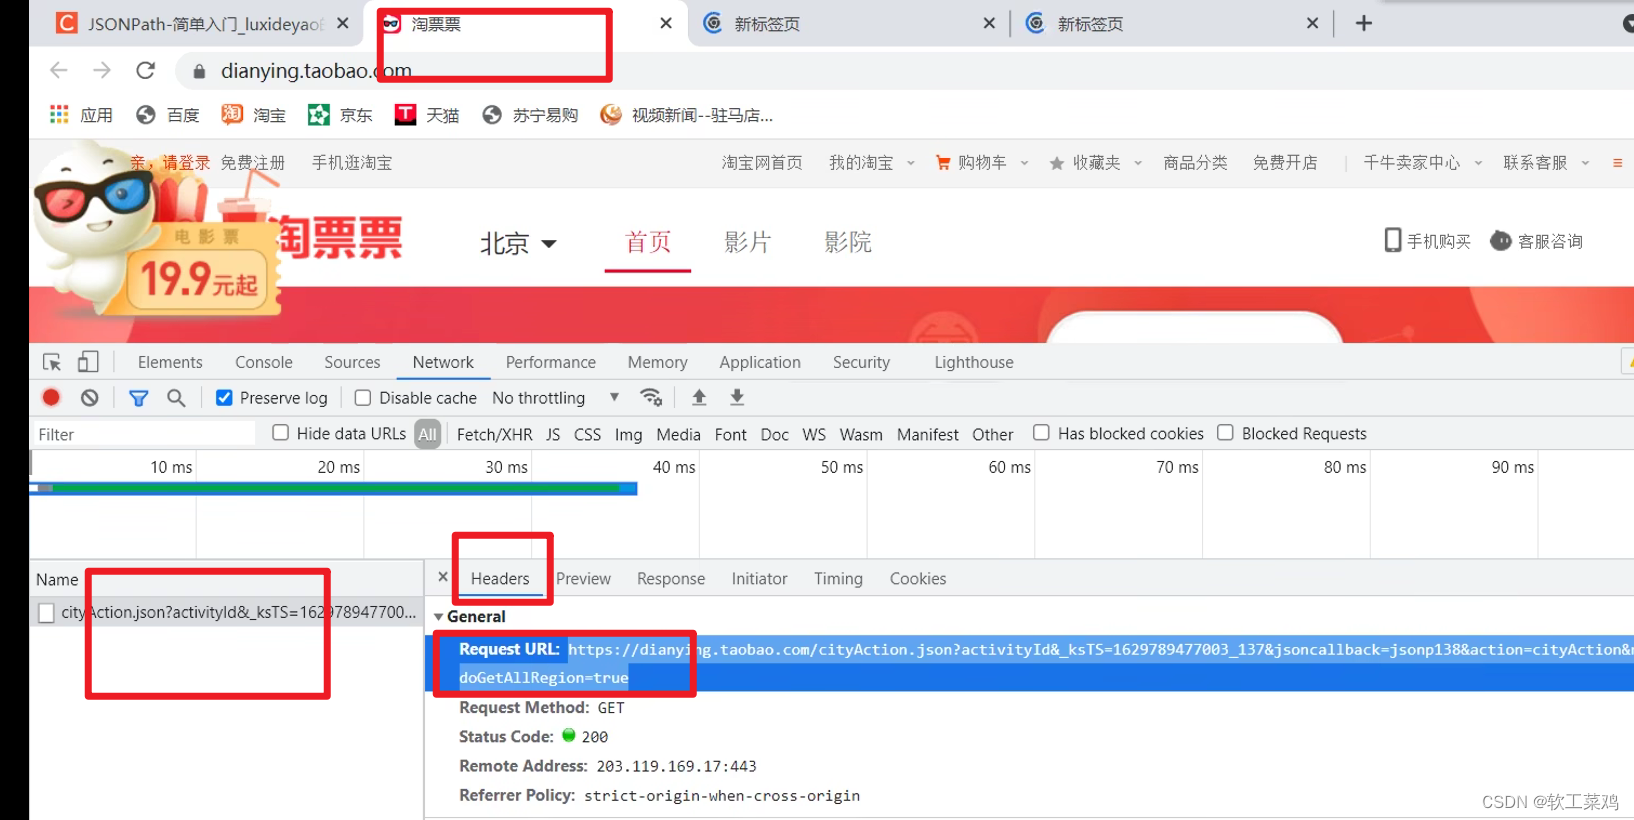Viewport: 1634px width, 820px height.
Task: Switch to the Elements tab
Action: point(170,362)
